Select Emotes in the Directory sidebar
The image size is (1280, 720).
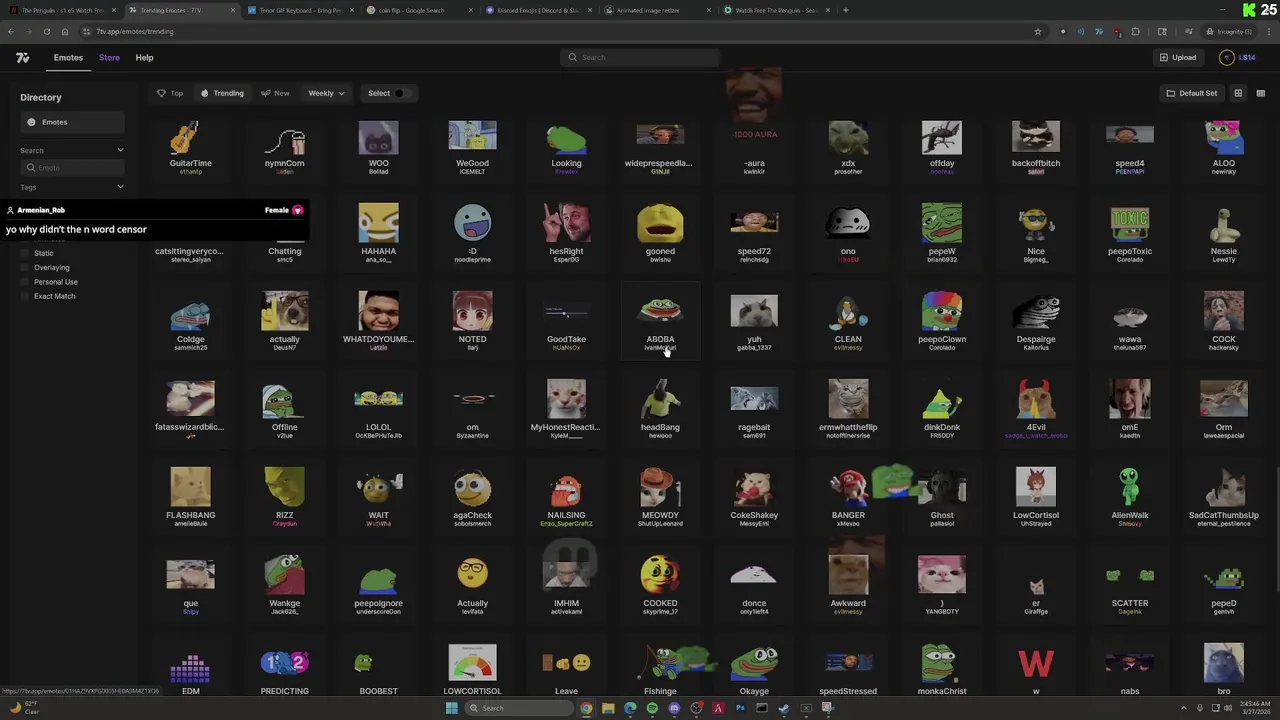[x=72, y=122]
